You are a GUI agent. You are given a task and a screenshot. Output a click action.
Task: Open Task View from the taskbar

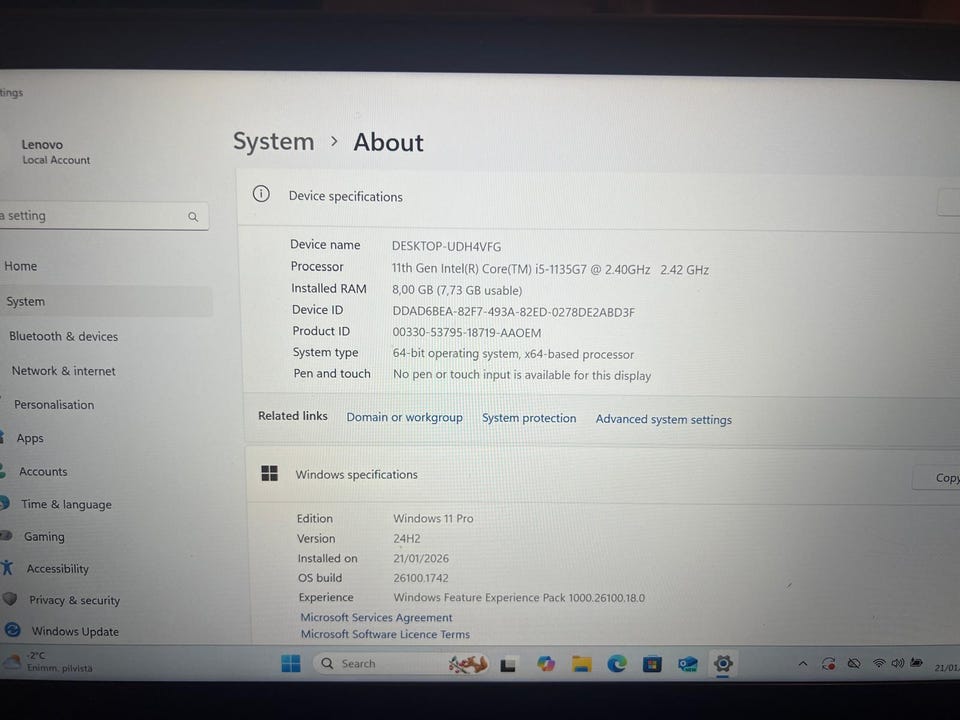point(508,664)
